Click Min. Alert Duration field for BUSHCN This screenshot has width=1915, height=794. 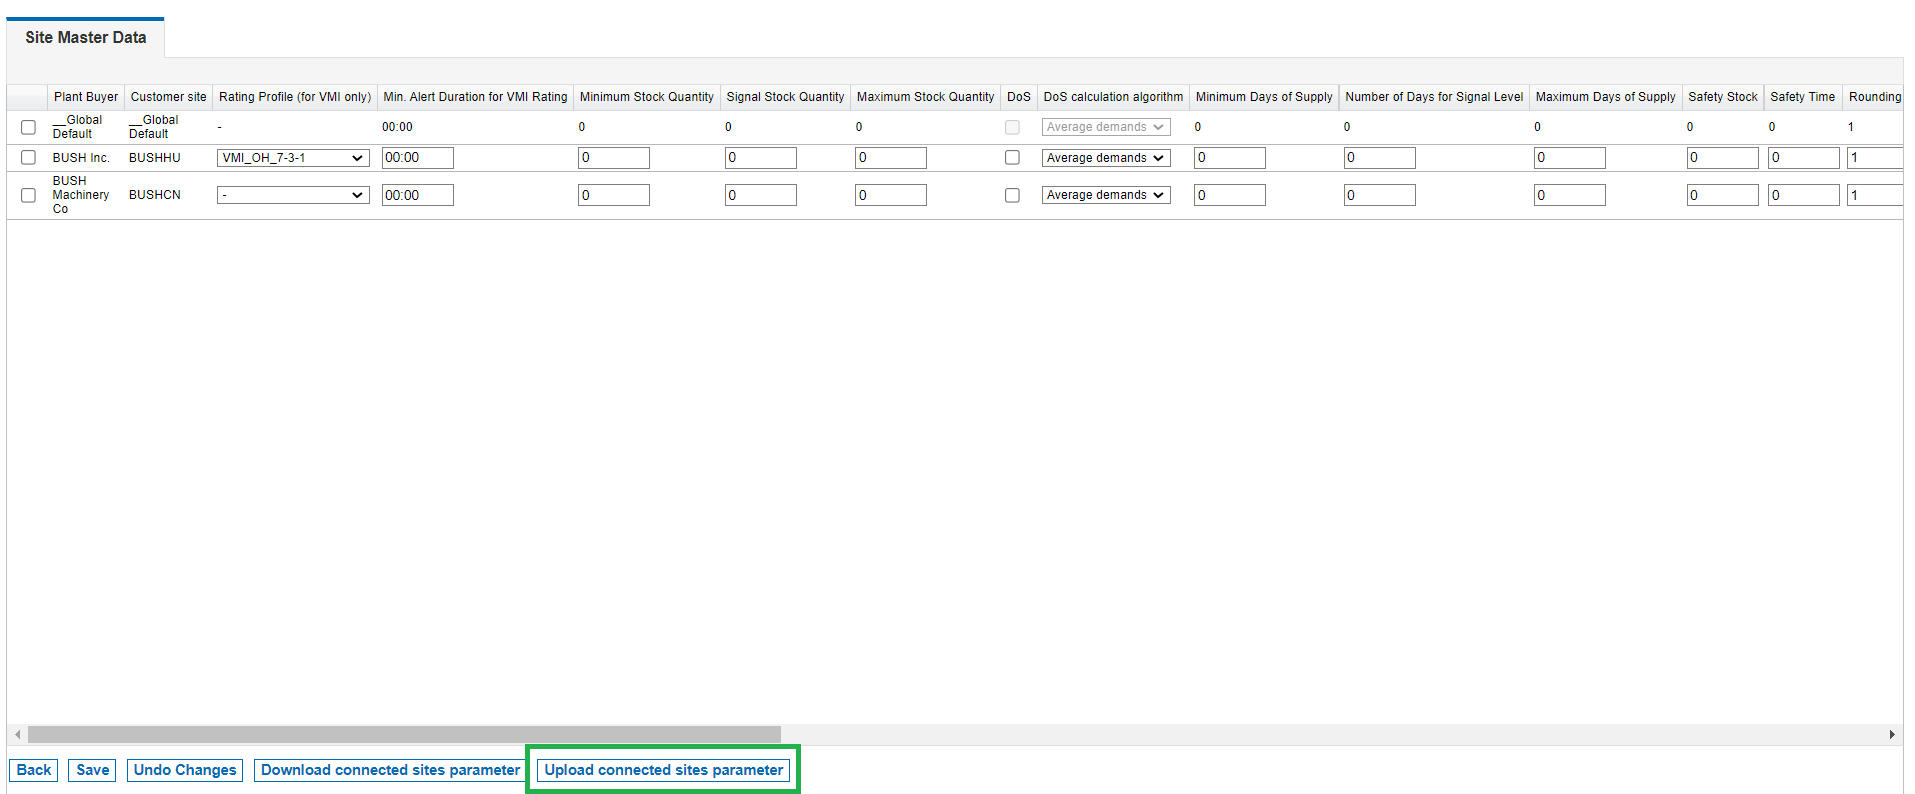coord(418,195)
